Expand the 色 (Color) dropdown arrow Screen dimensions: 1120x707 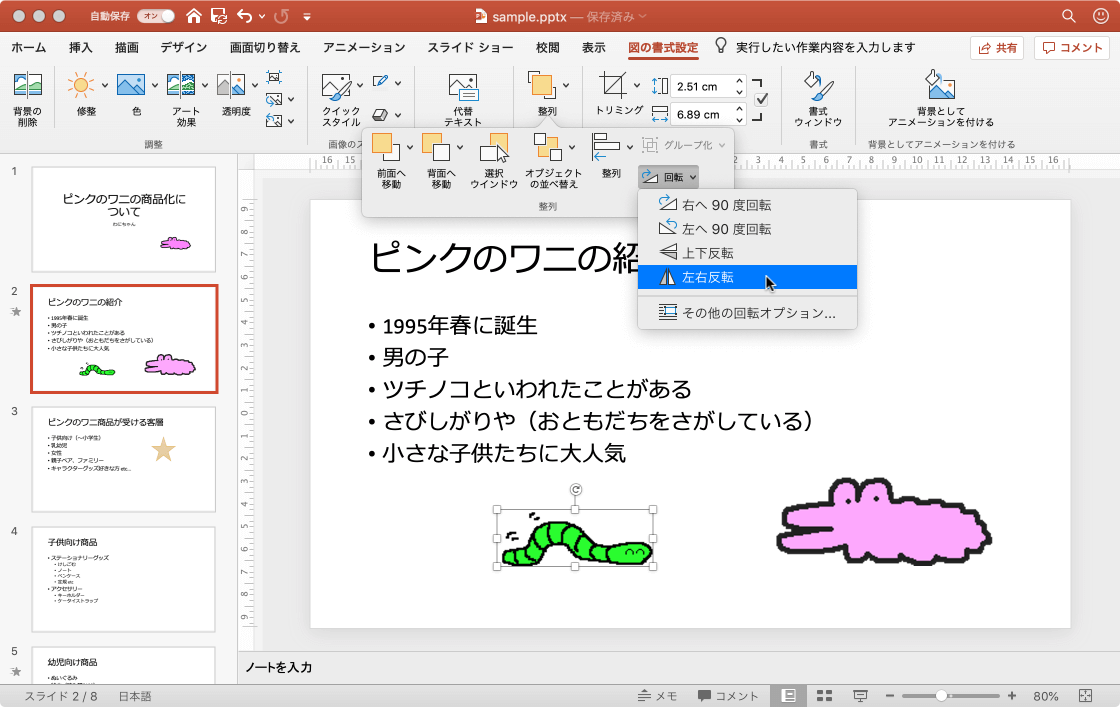[x=154, y=84]
